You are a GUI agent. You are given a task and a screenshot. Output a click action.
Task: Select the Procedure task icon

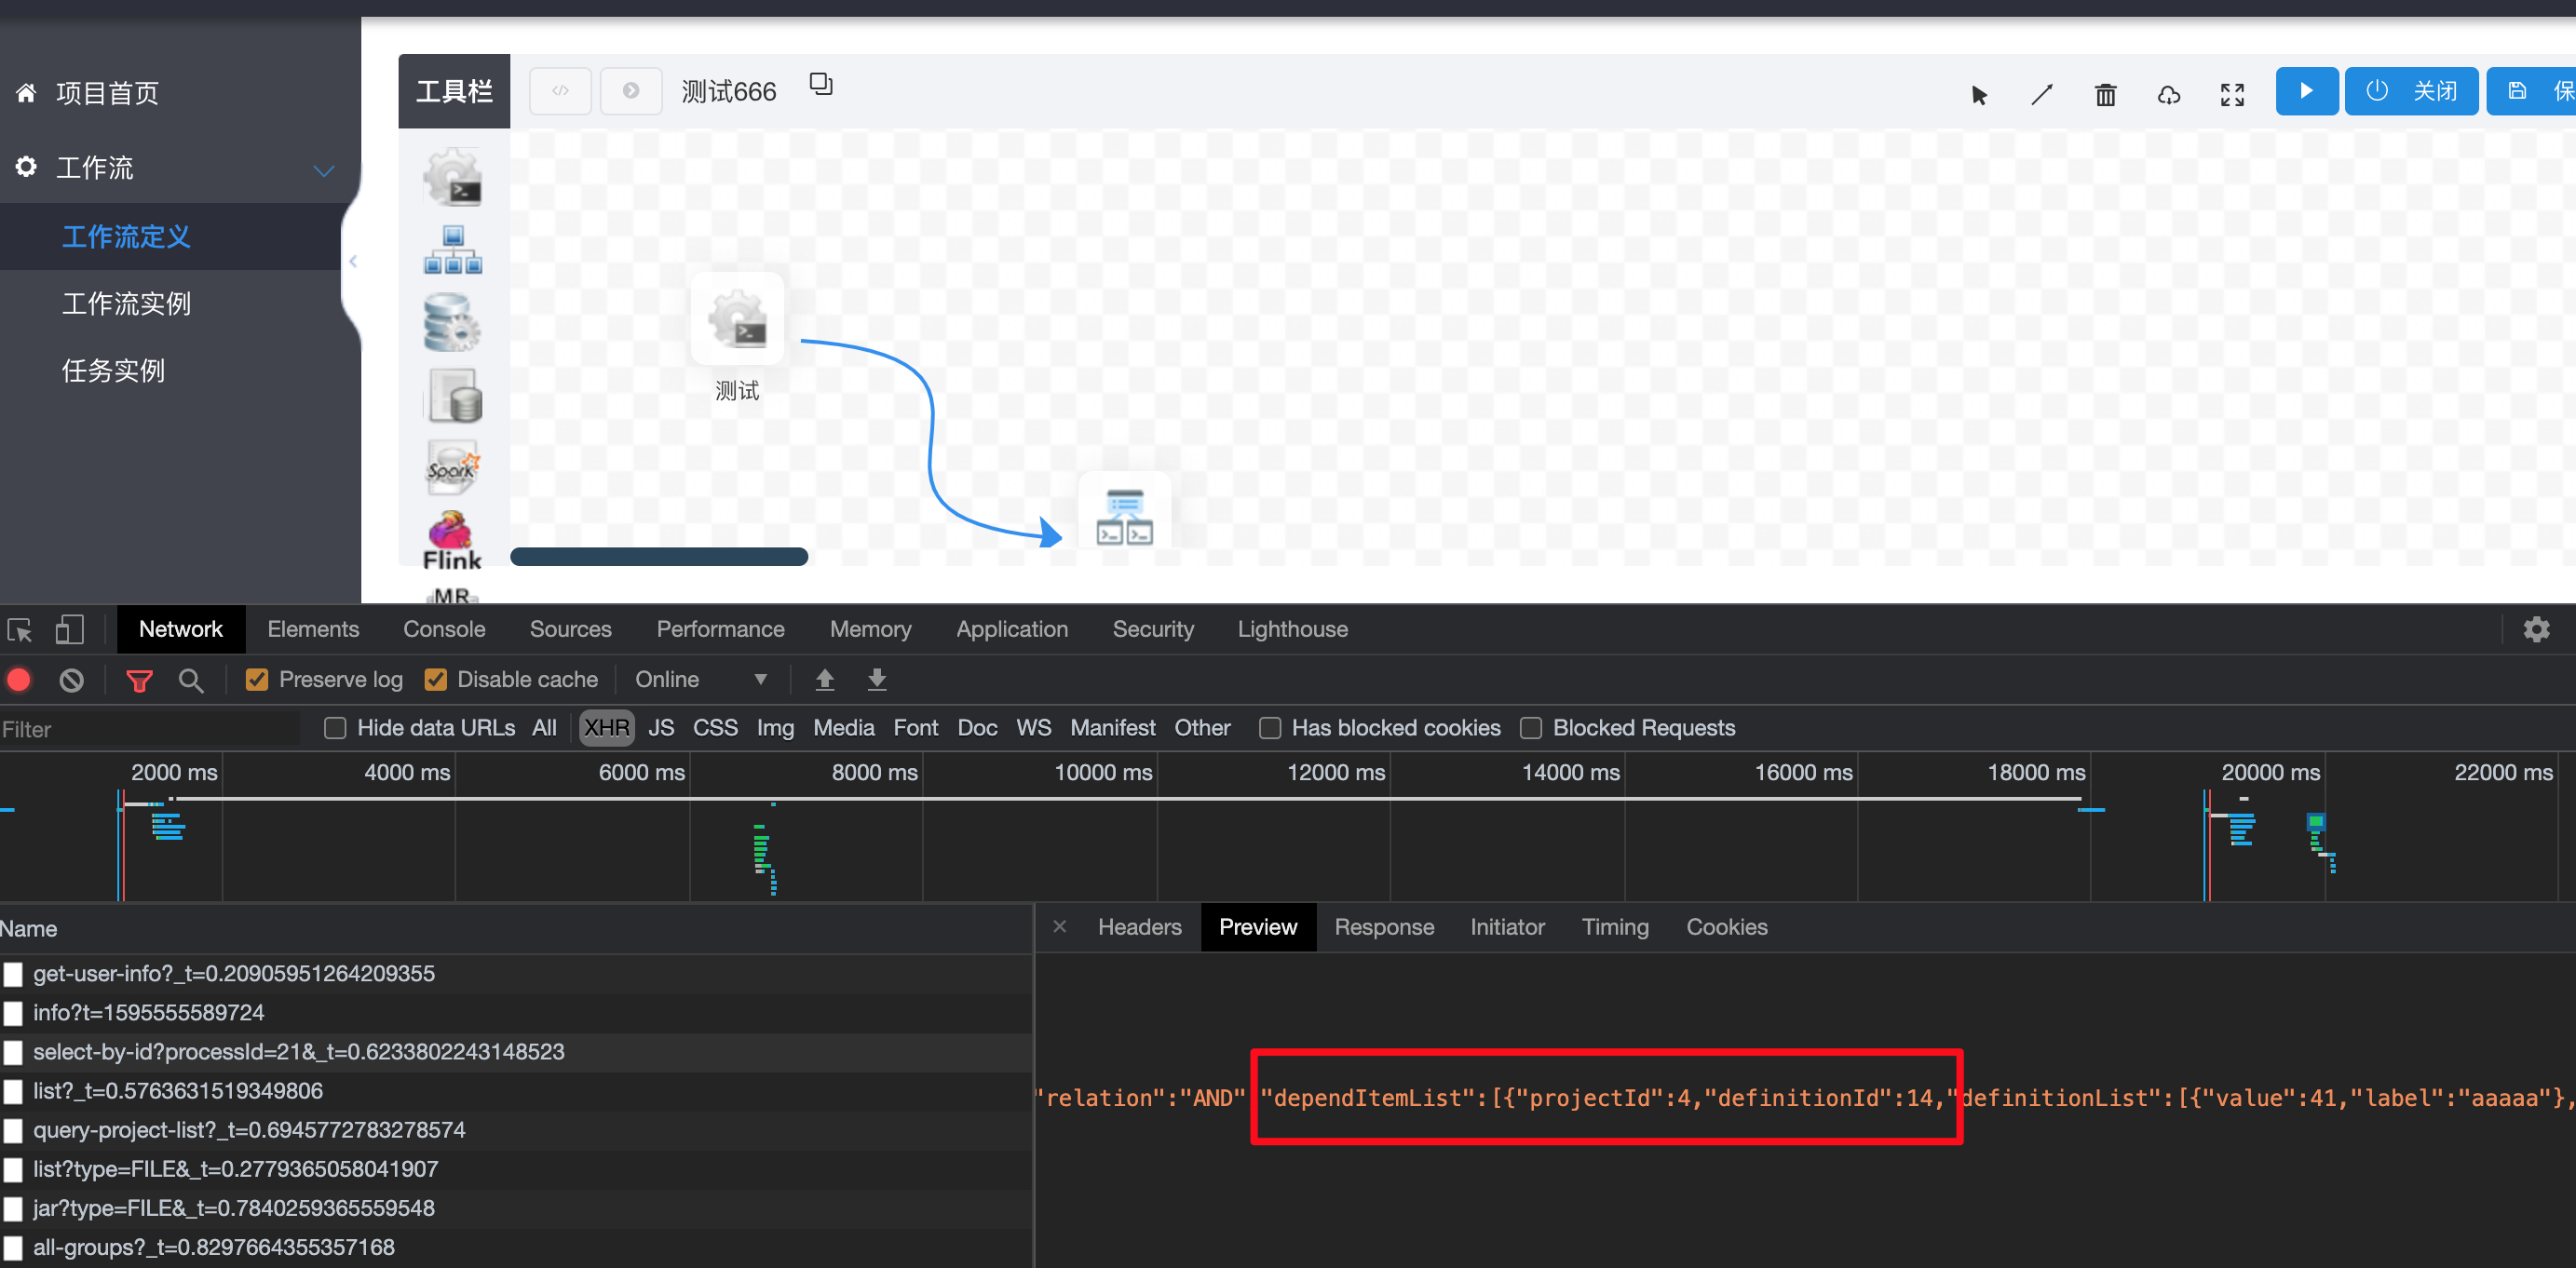pos(454,322)
